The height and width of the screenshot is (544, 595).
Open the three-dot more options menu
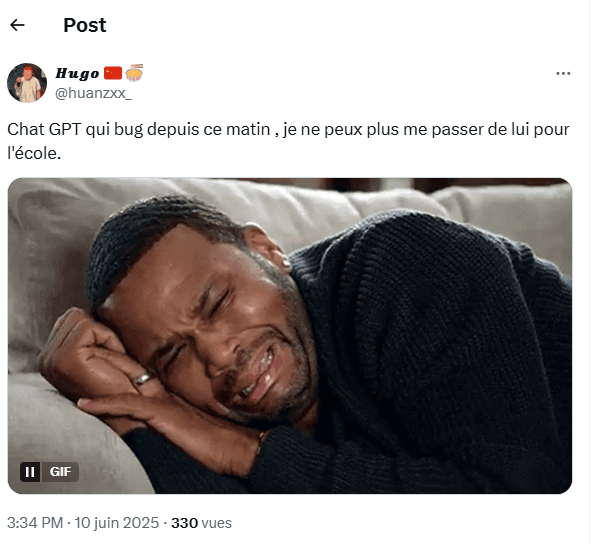click(x=563, y=74)
